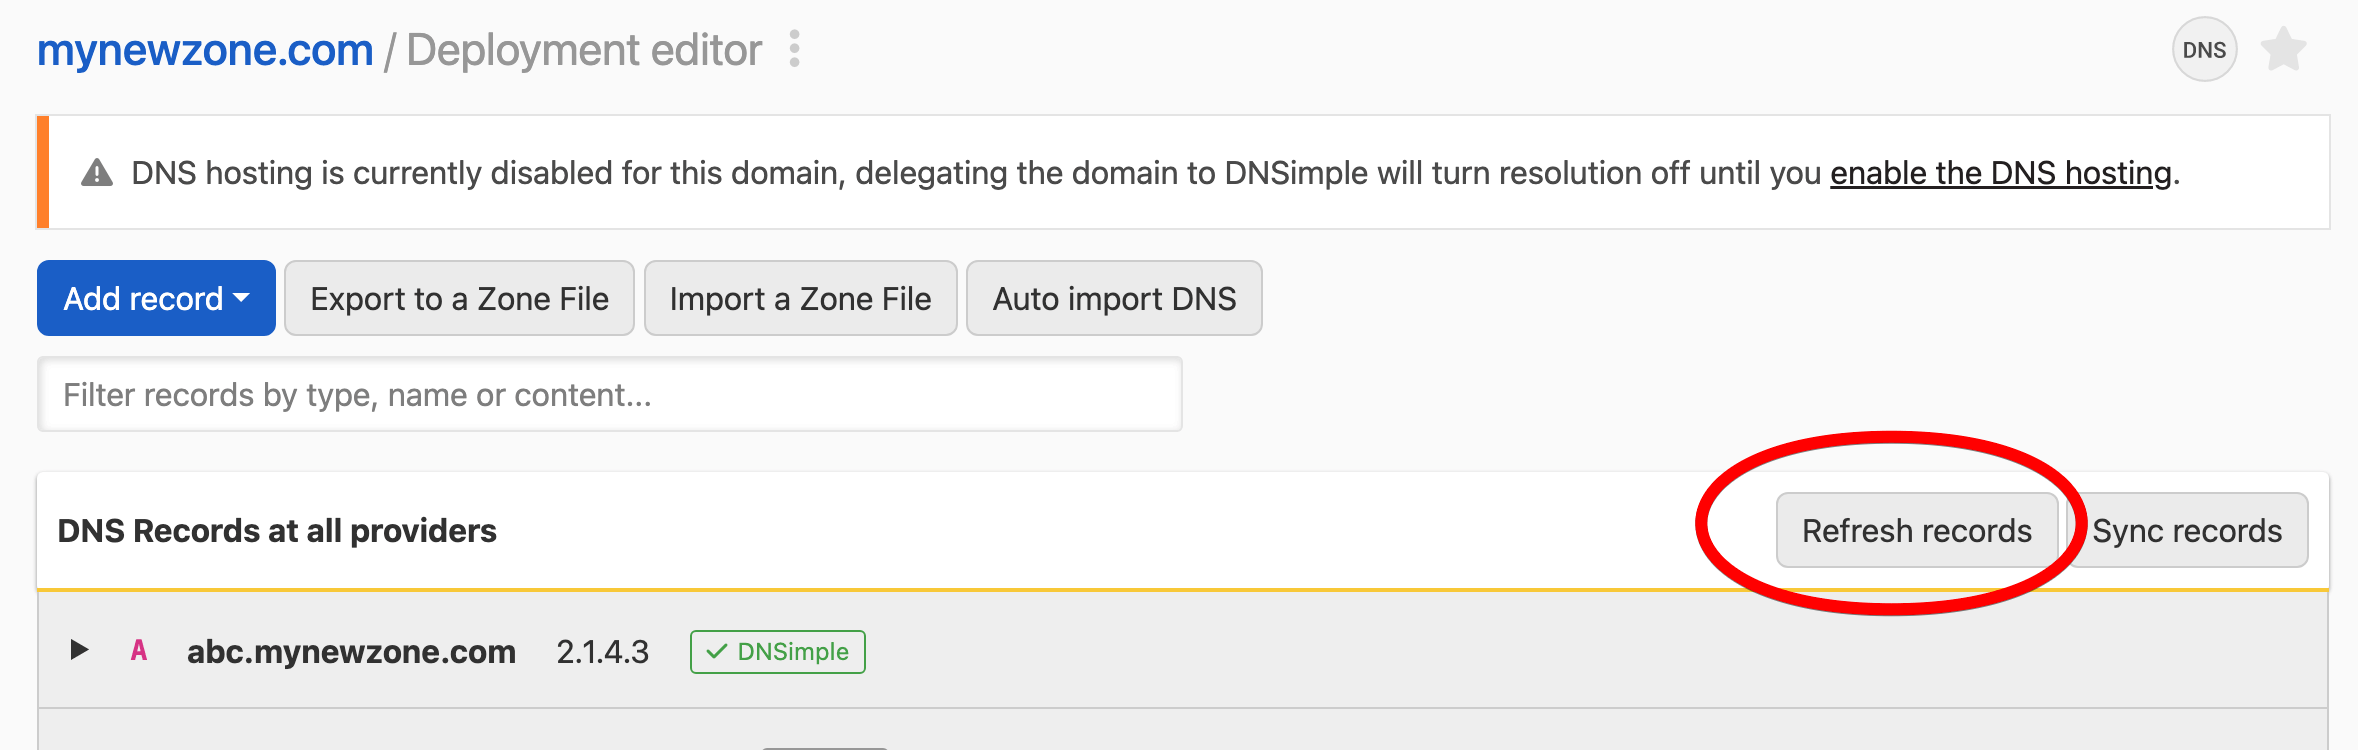Click the Deployment editor page title
The height and width of the screenshot is (750, 2358).
tap(584, 50)
